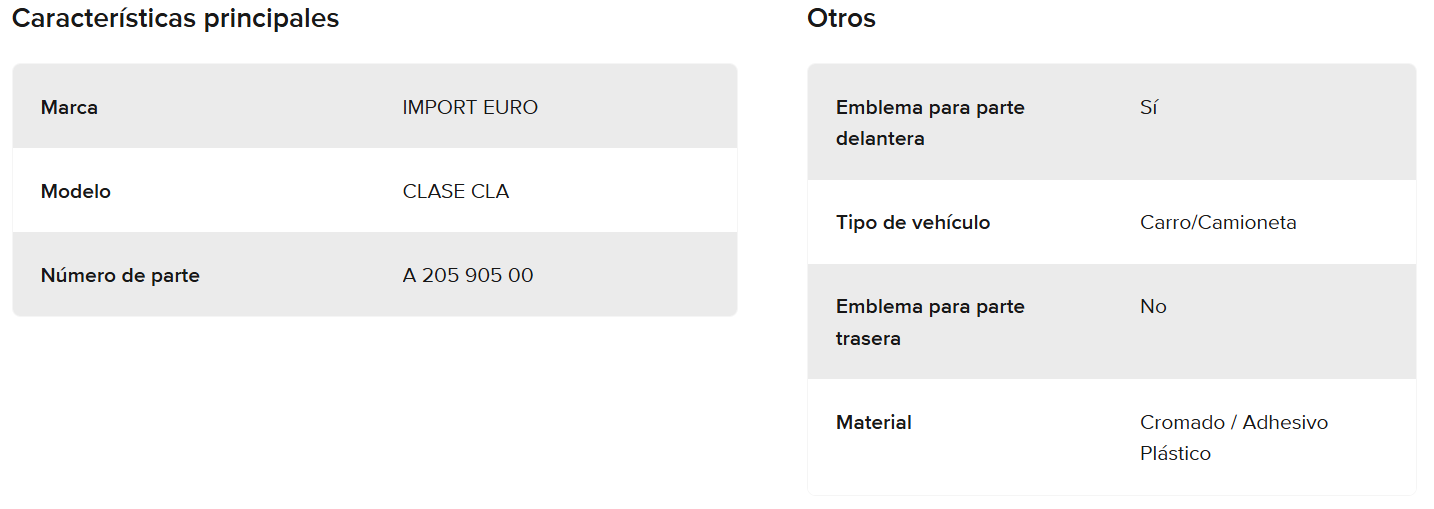This screenshot has height=509, width=1434.
Task: Select the "Modelo" row label
Action: (76, 191)
